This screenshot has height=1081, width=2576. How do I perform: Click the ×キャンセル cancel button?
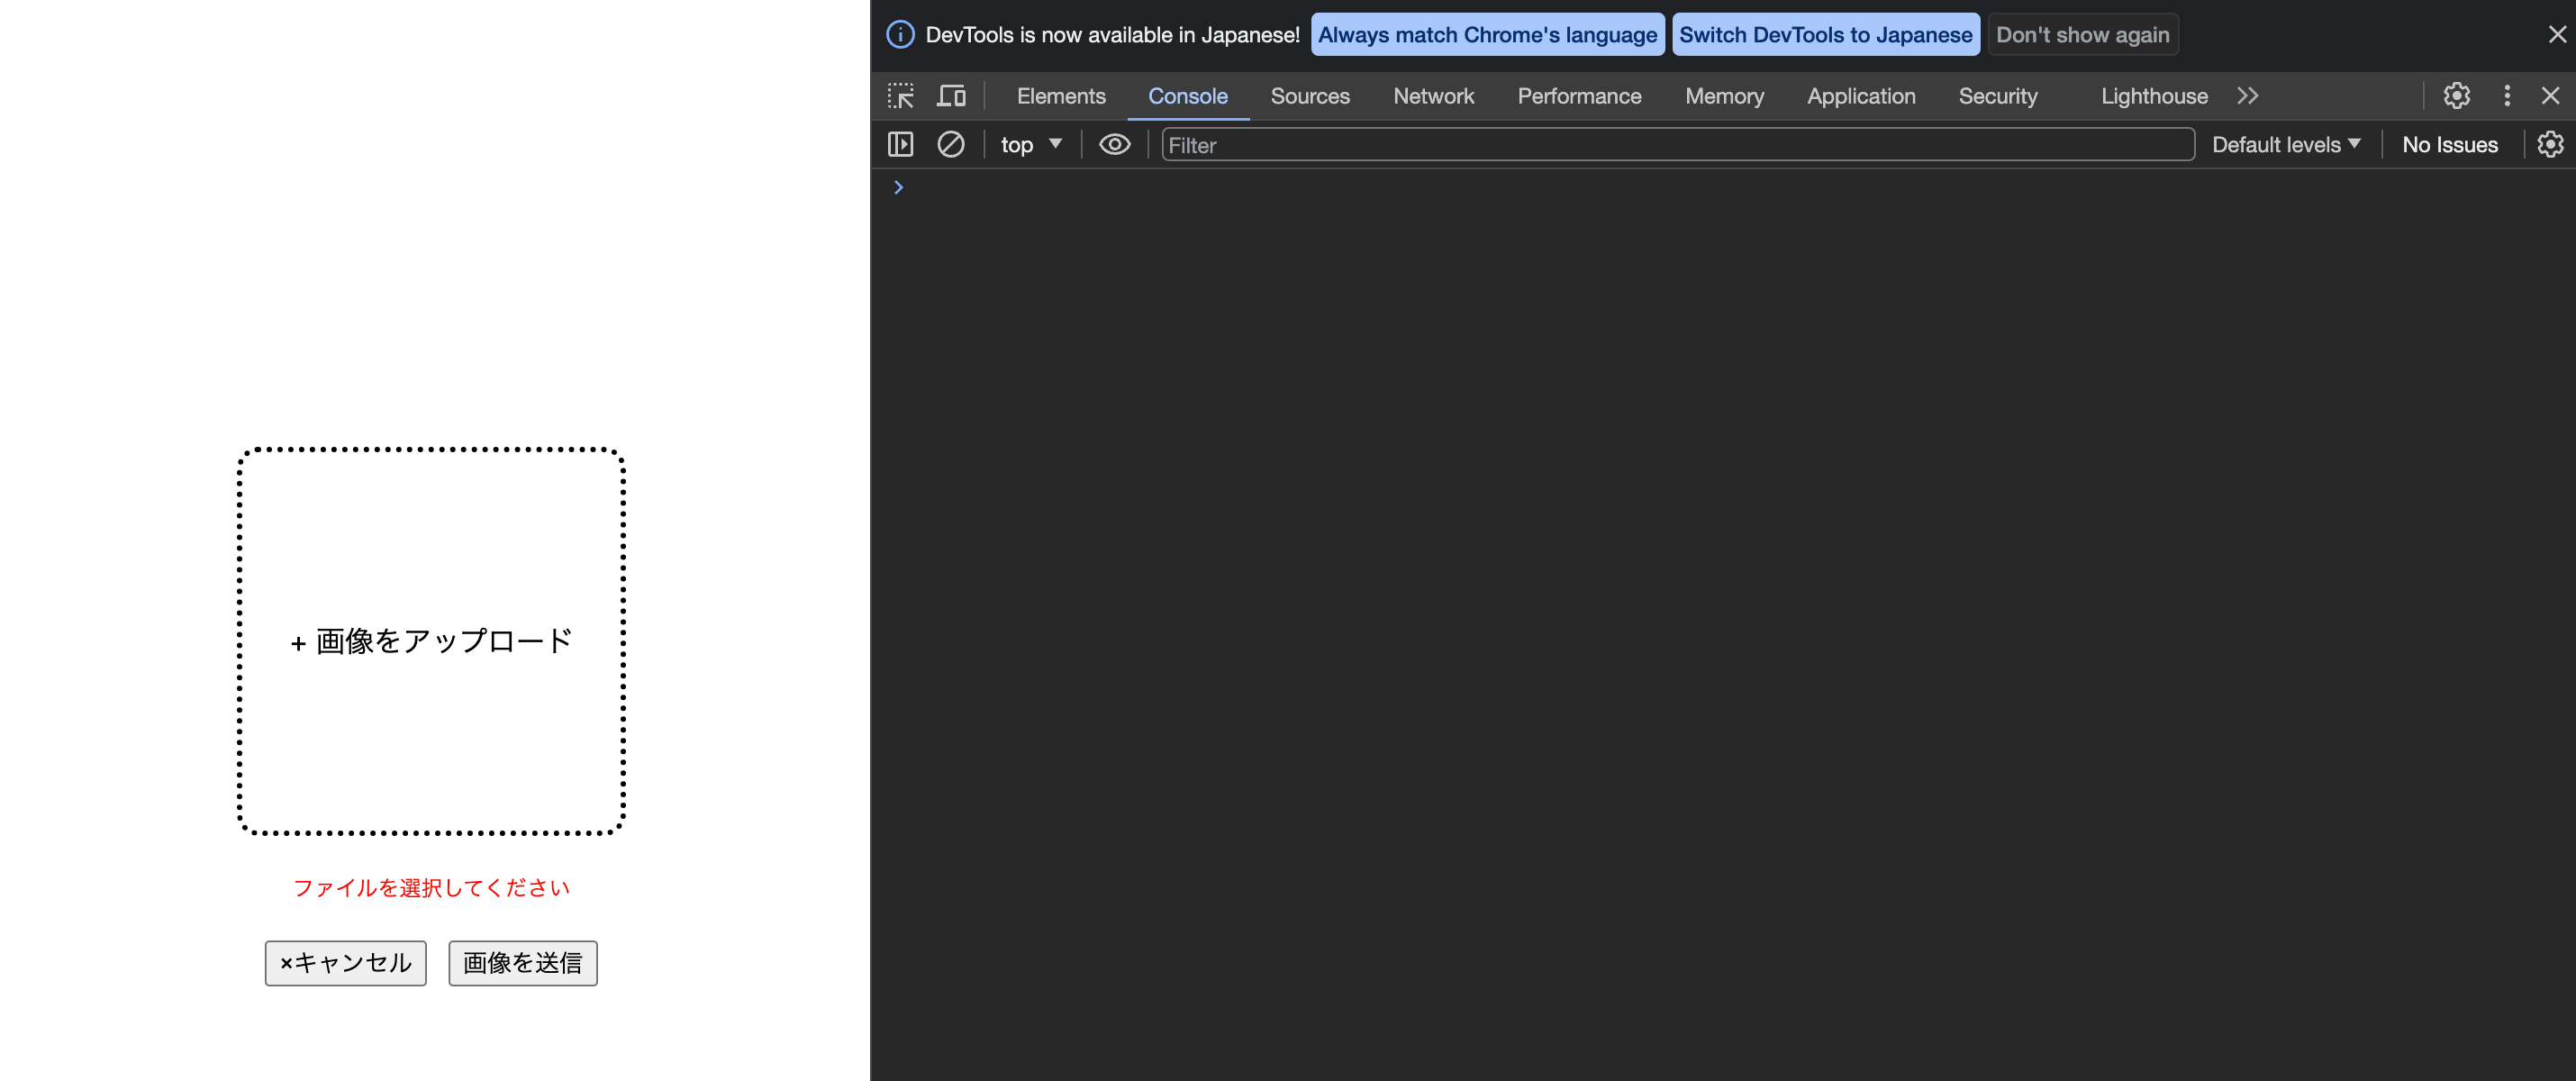coord(345,962)
